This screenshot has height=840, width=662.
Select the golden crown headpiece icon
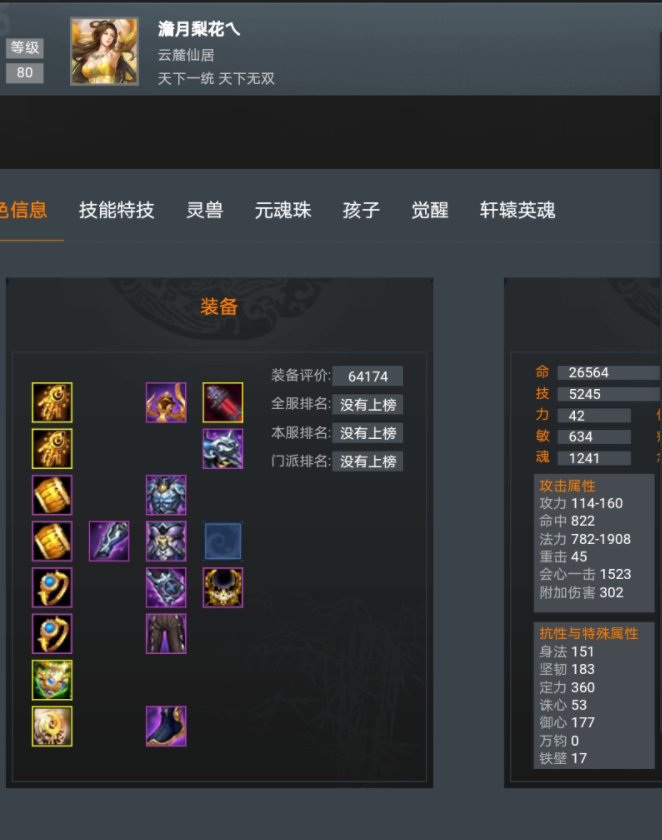pos(166,402)
